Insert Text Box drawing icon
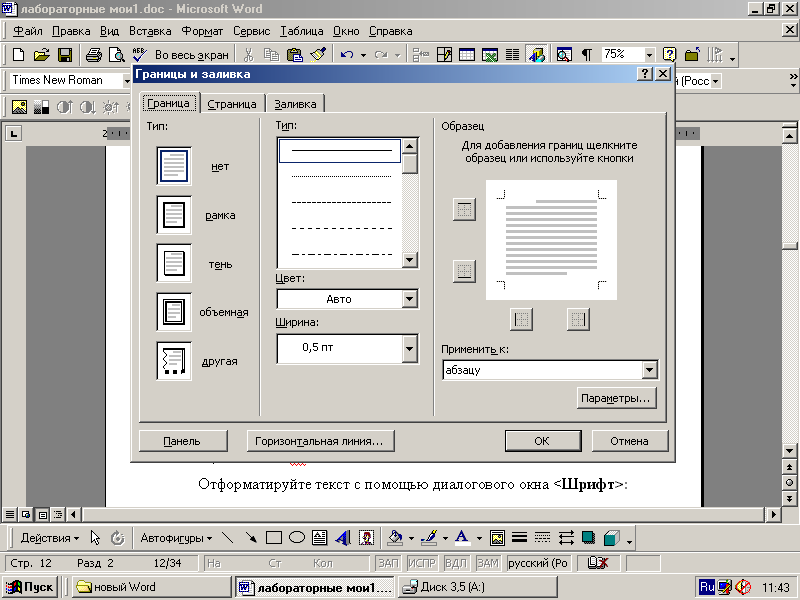 319,537
